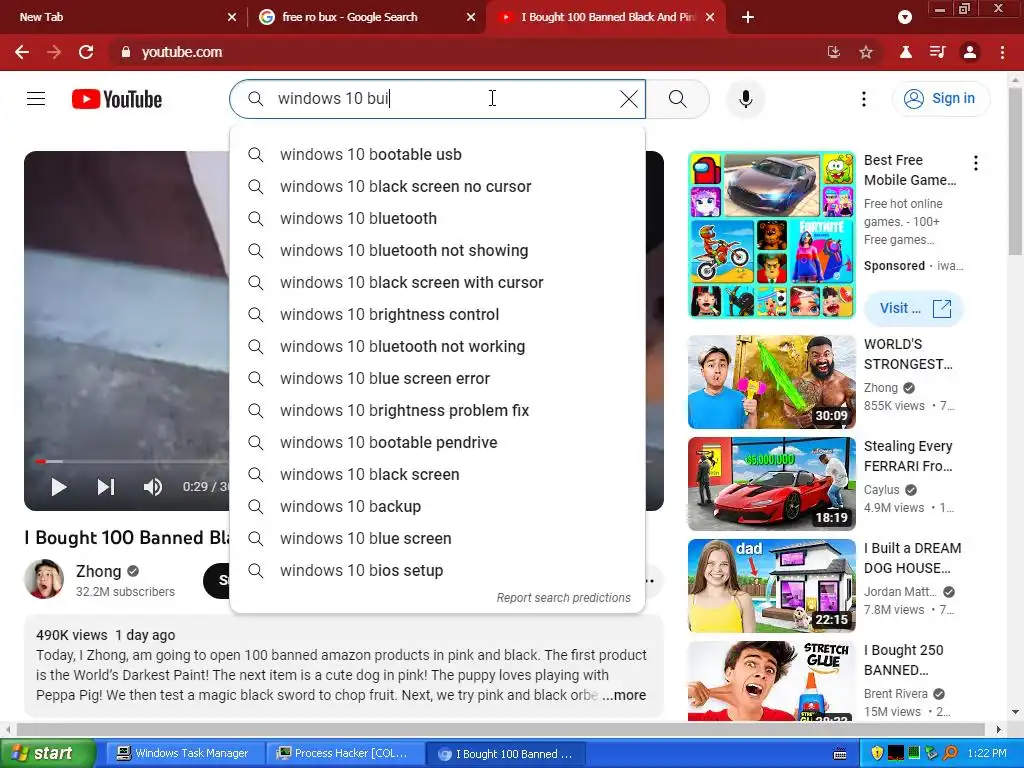
Task: Reload the page
Action: pyautogui.click(x=86, y=52)
